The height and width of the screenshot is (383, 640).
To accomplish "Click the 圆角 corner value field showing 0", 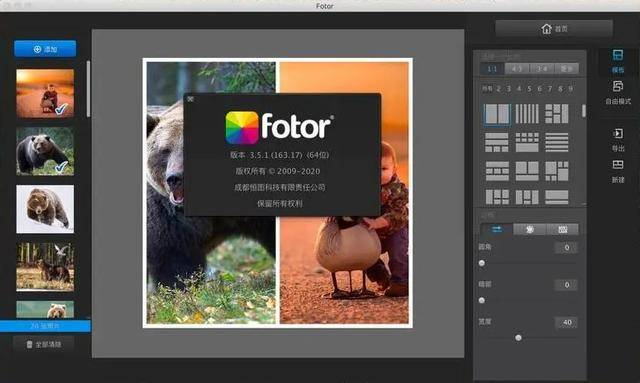I will tap(566, 247).
